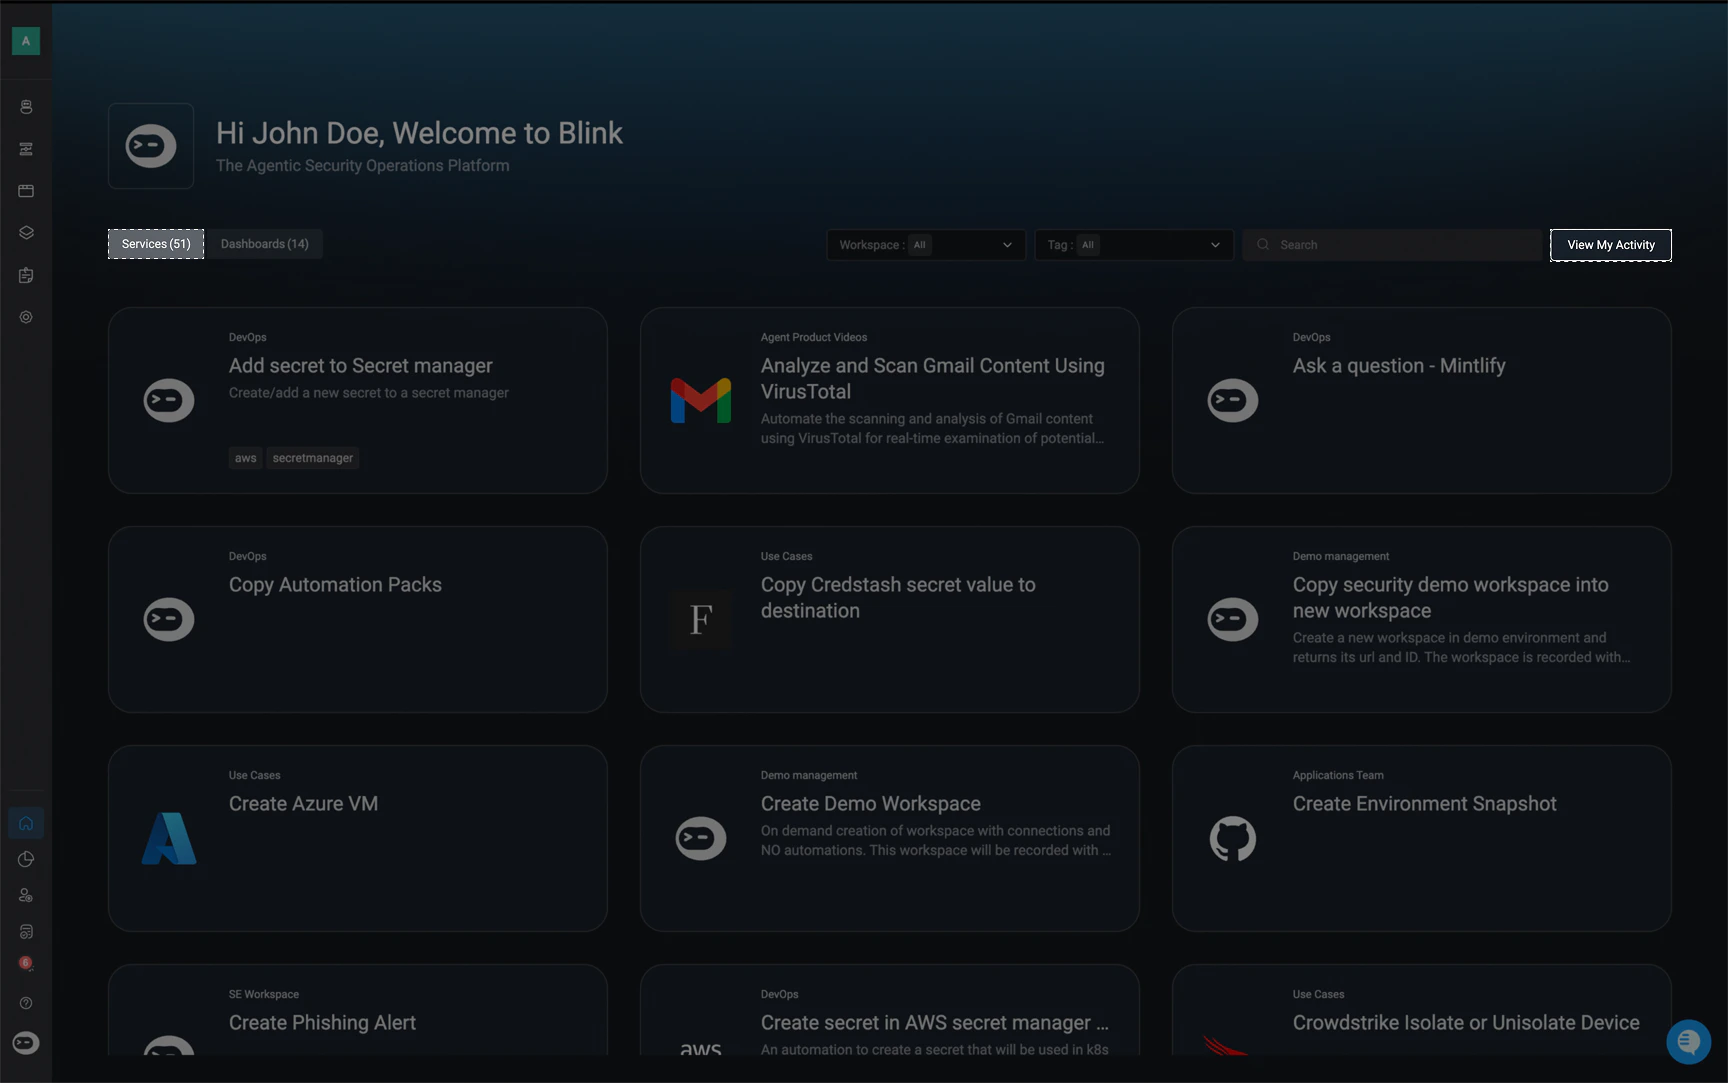Select the Services (51) tab
Viewport: 1728px width, 1083px height.
pyautogui.click(x=156, y=244)
